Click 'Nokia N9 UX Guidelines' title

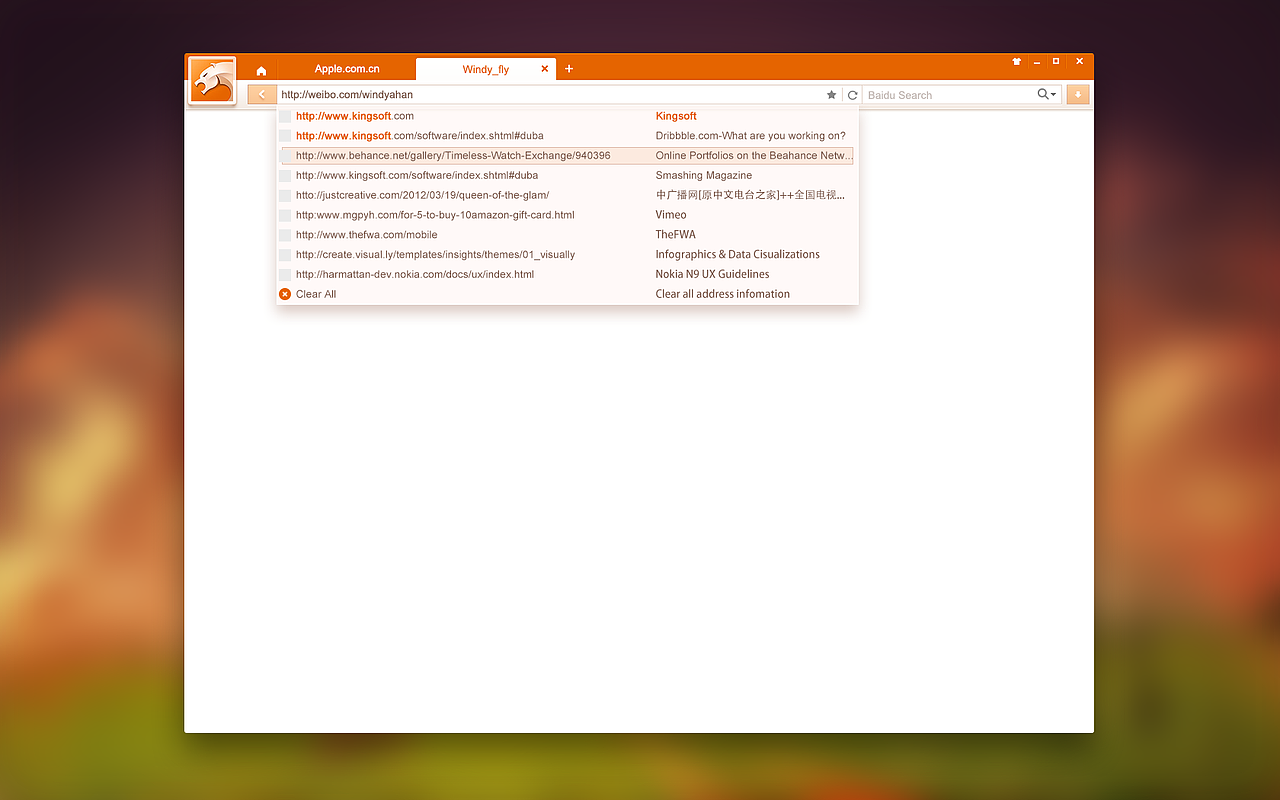[713, 274]
